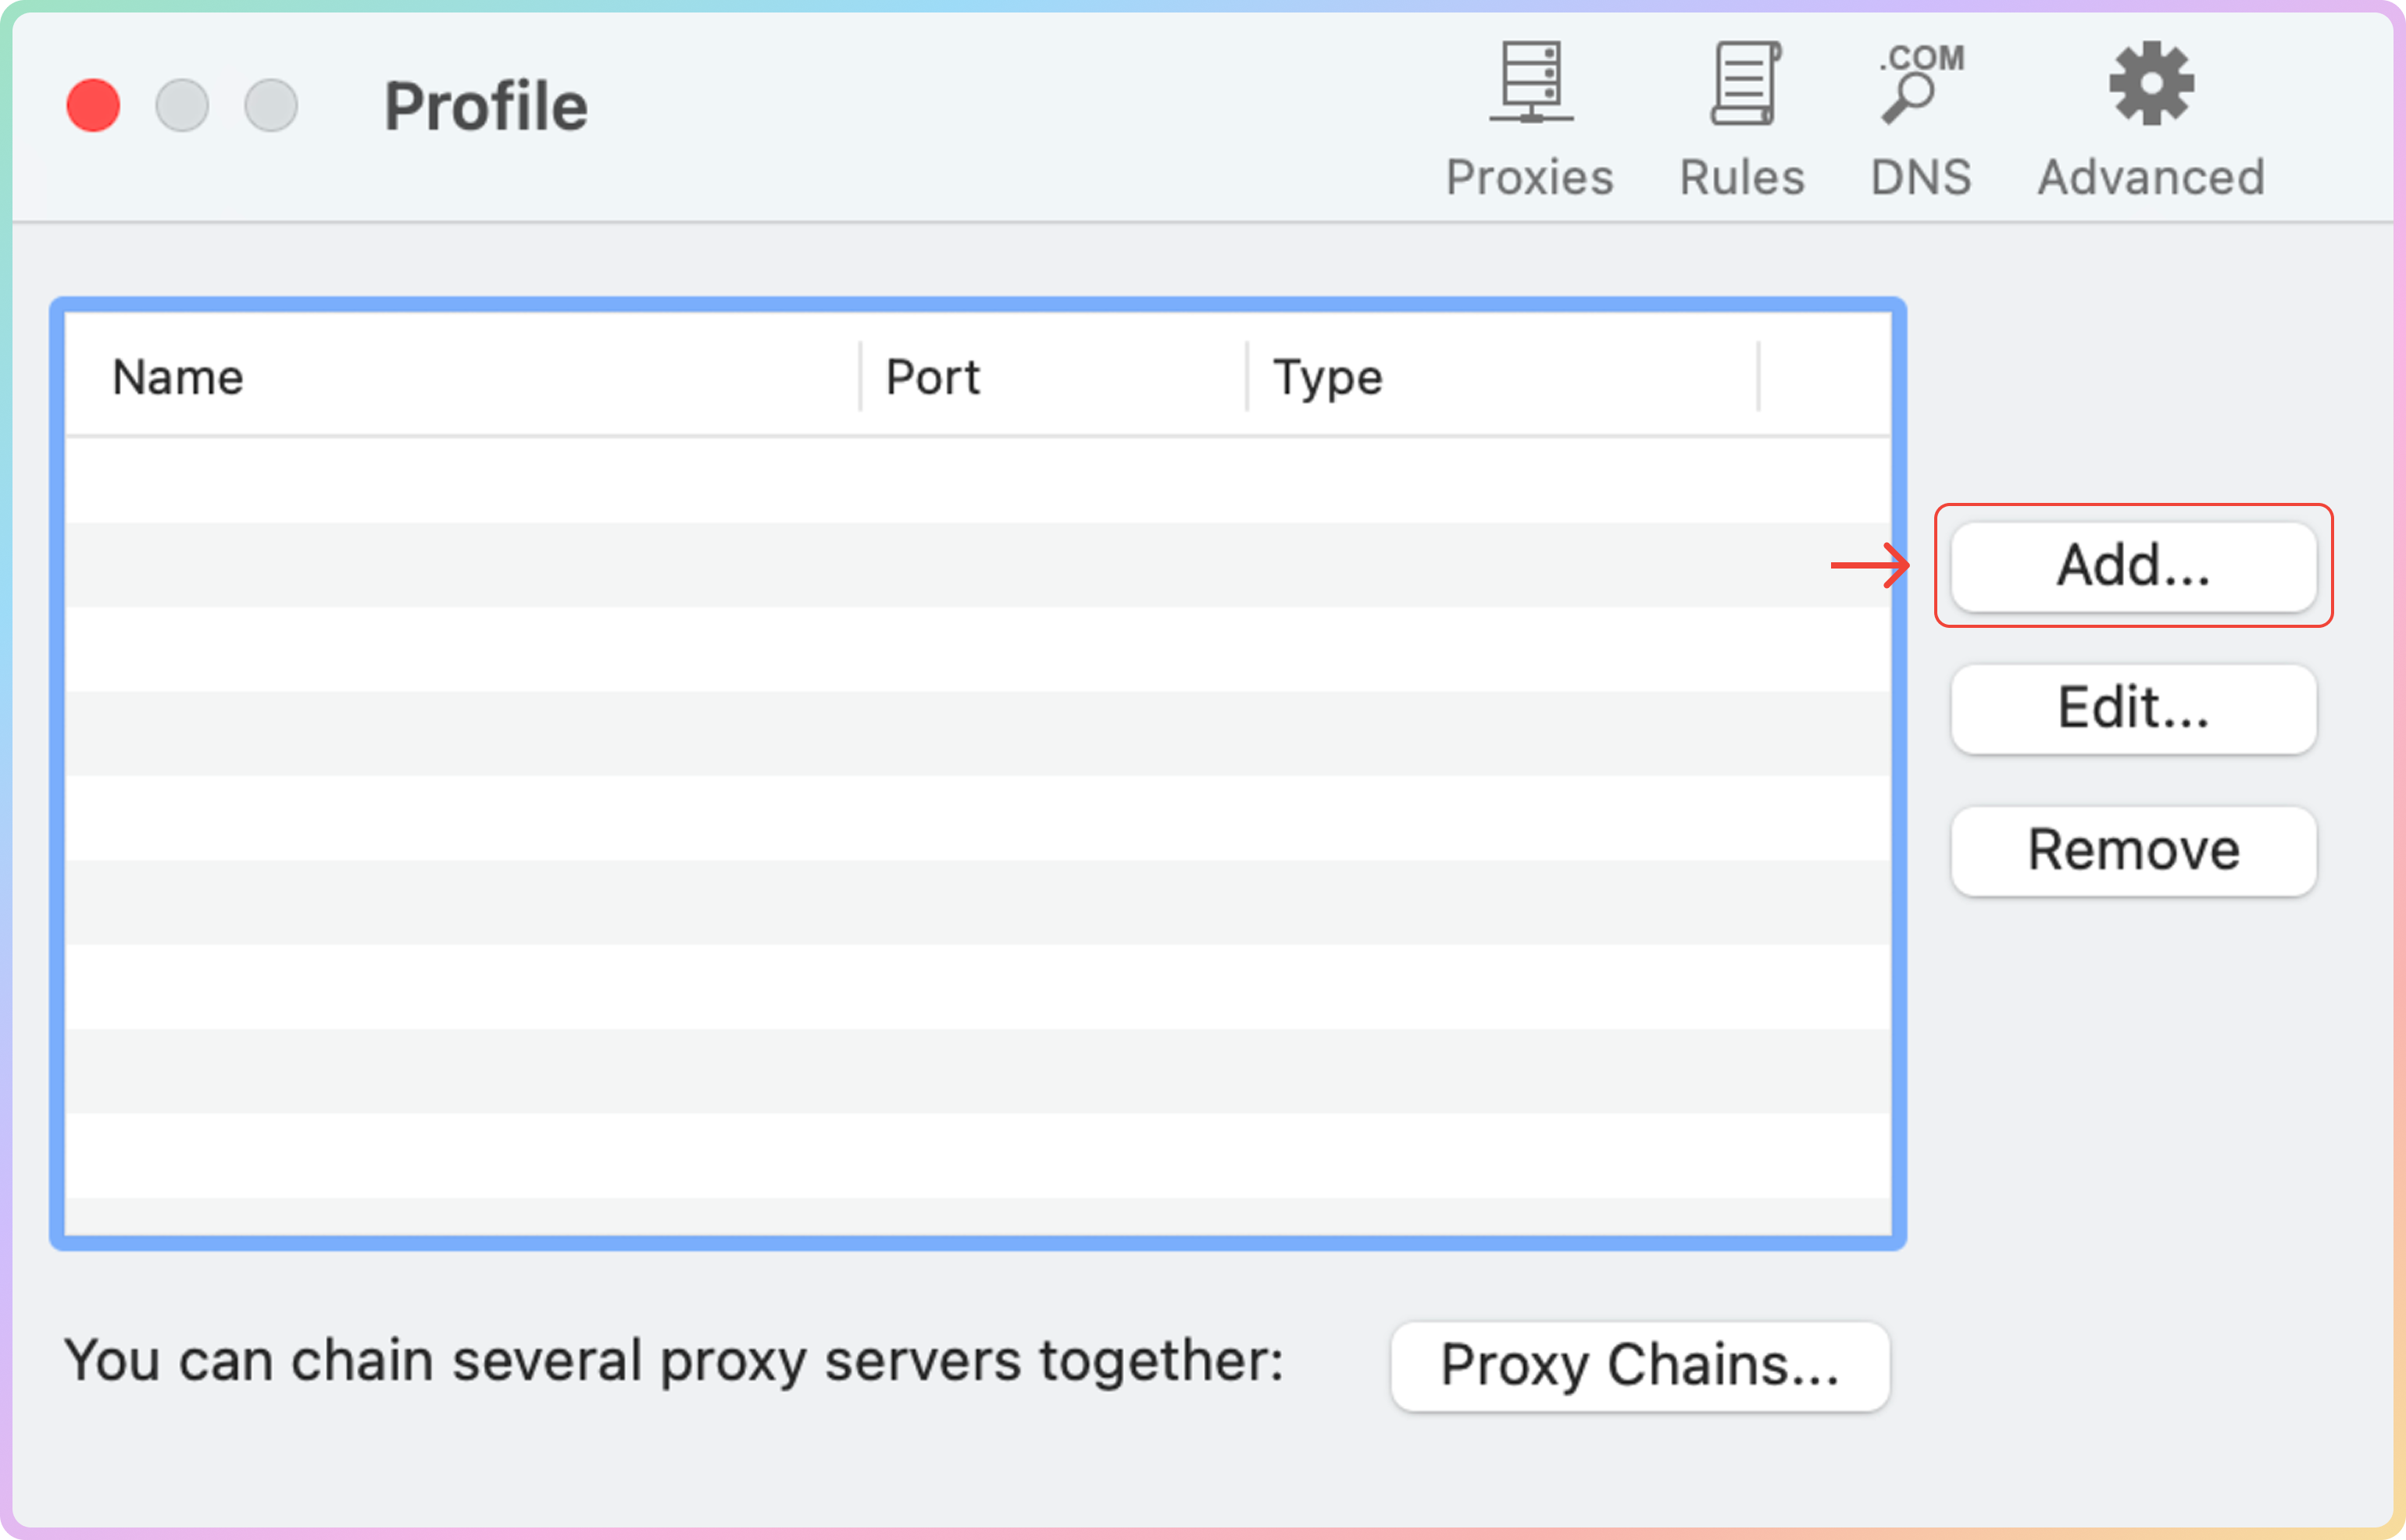Click the divider between Port and Type
Viewport: 2406px width, 1540px height.
pyautogui.click(x=1247, y=377)
